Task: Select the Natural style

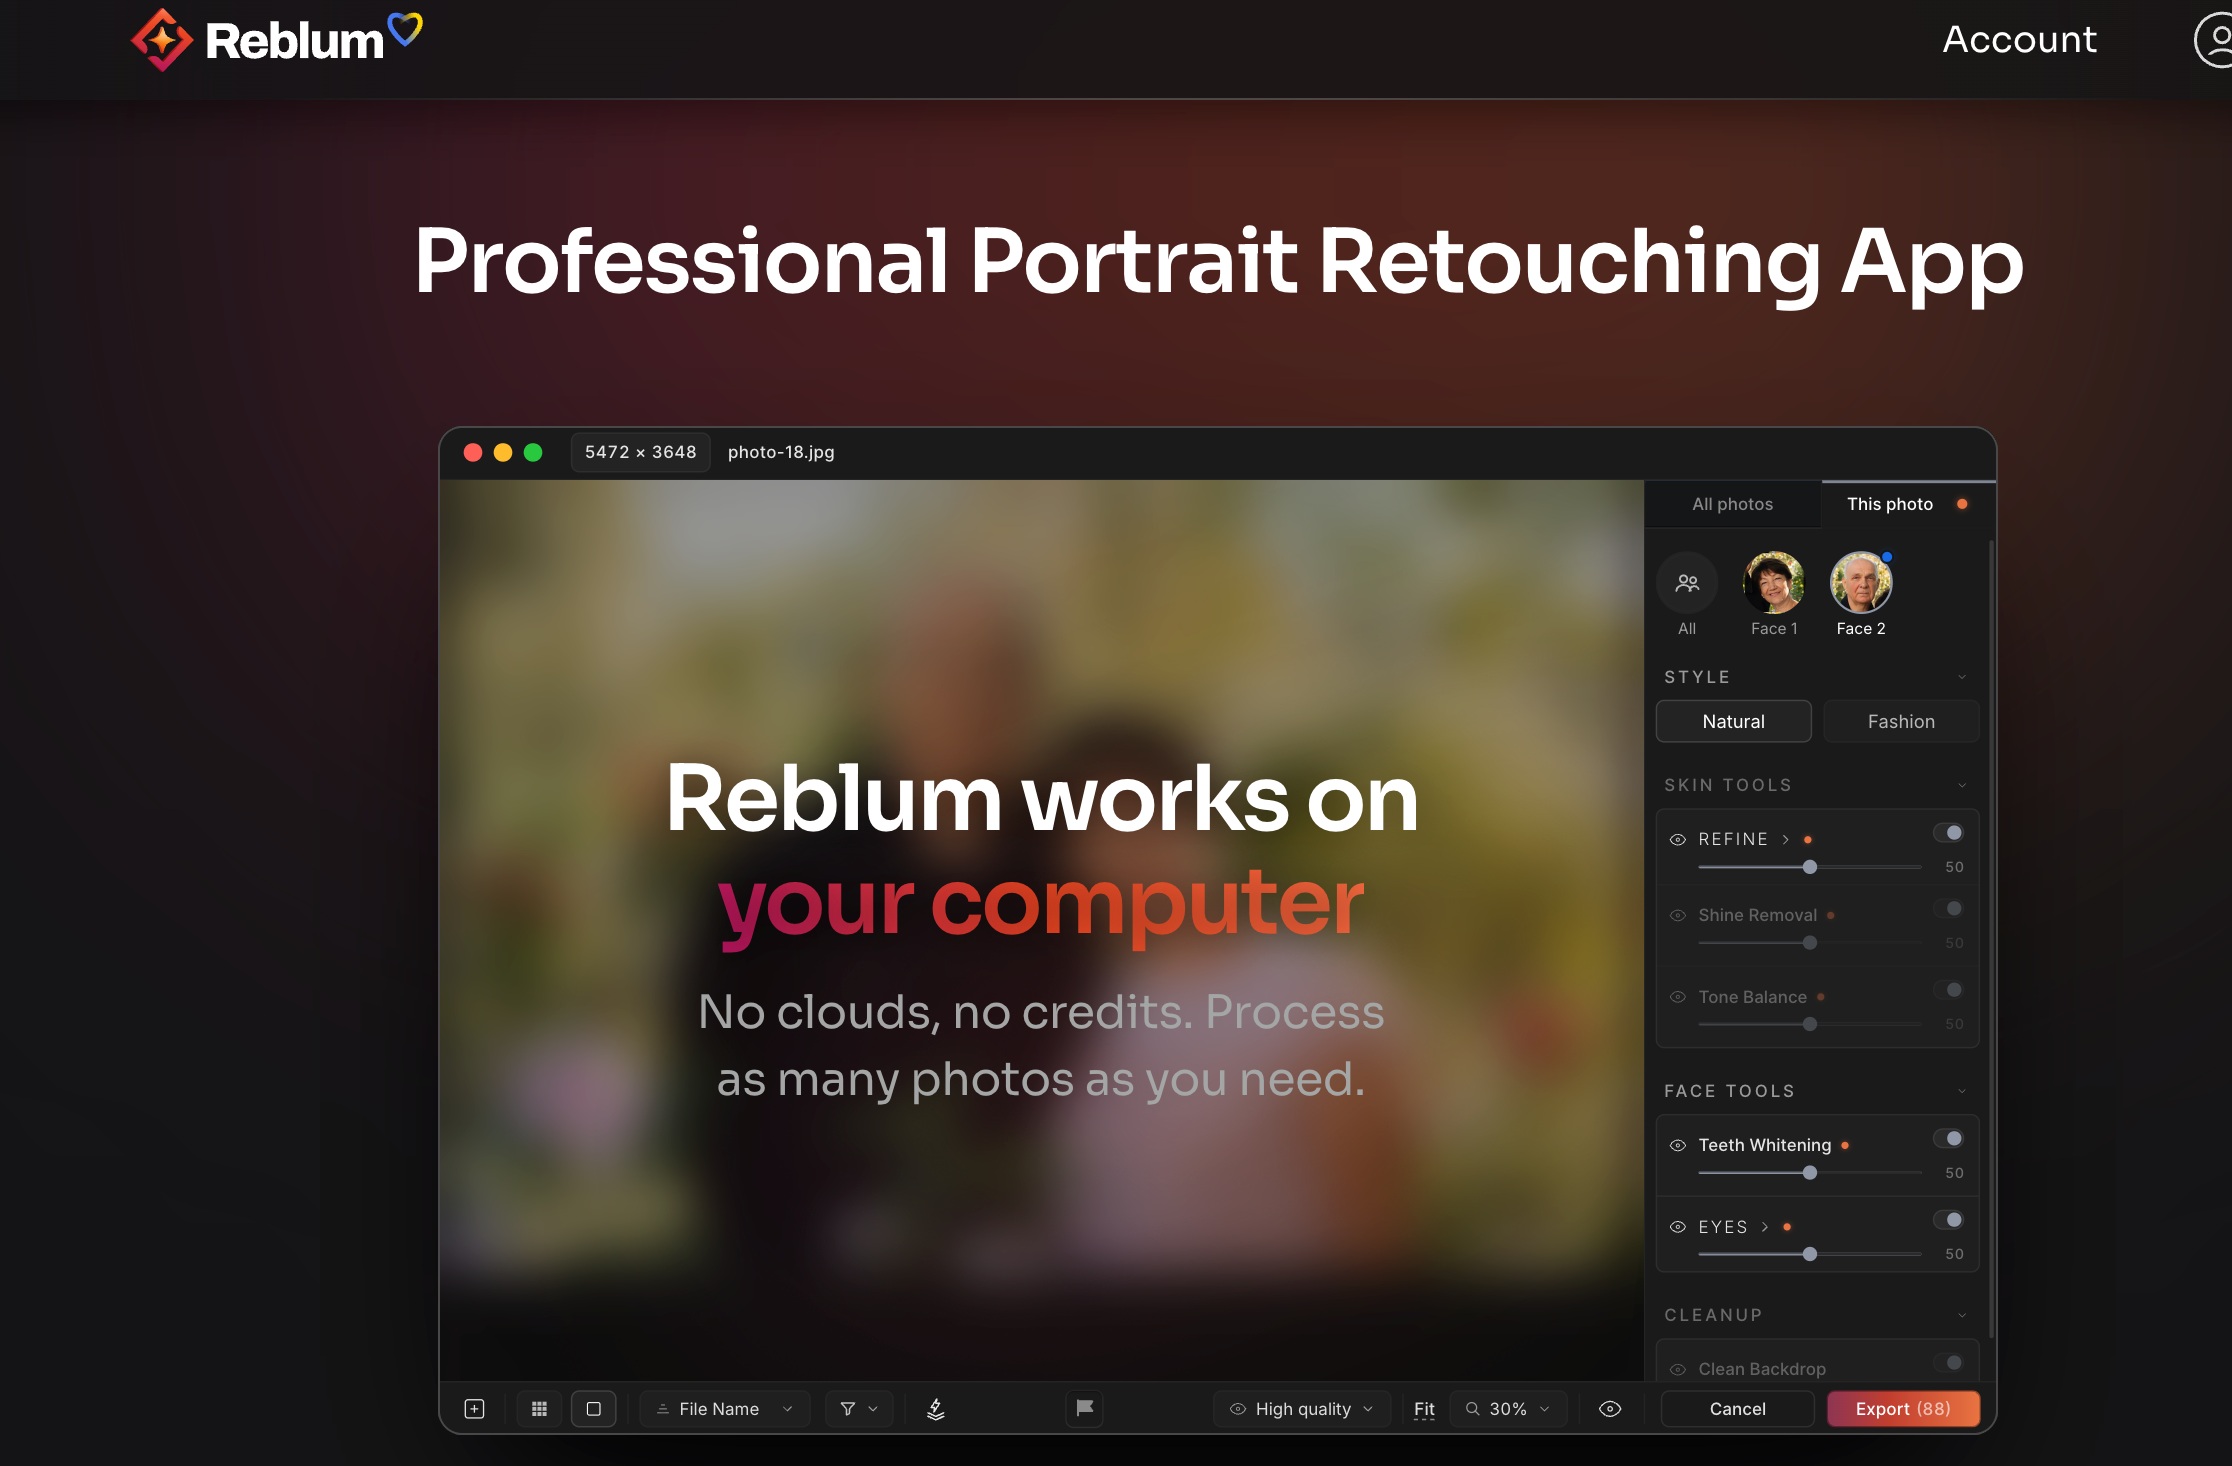Action: click(x=1734, y=722)
